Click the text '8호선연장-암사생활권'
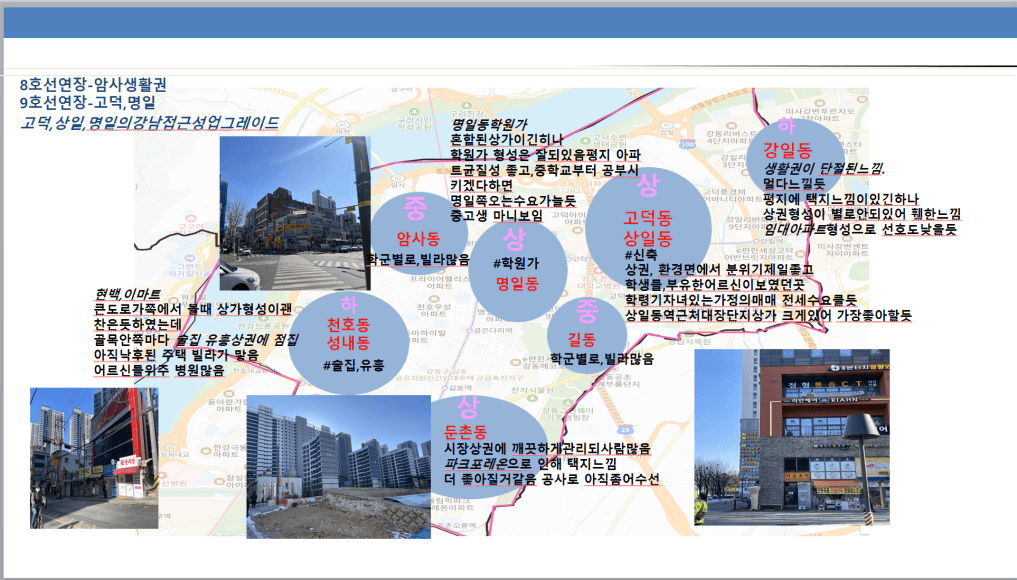This screenshot has width=1017, height=580. click(93, 84)
